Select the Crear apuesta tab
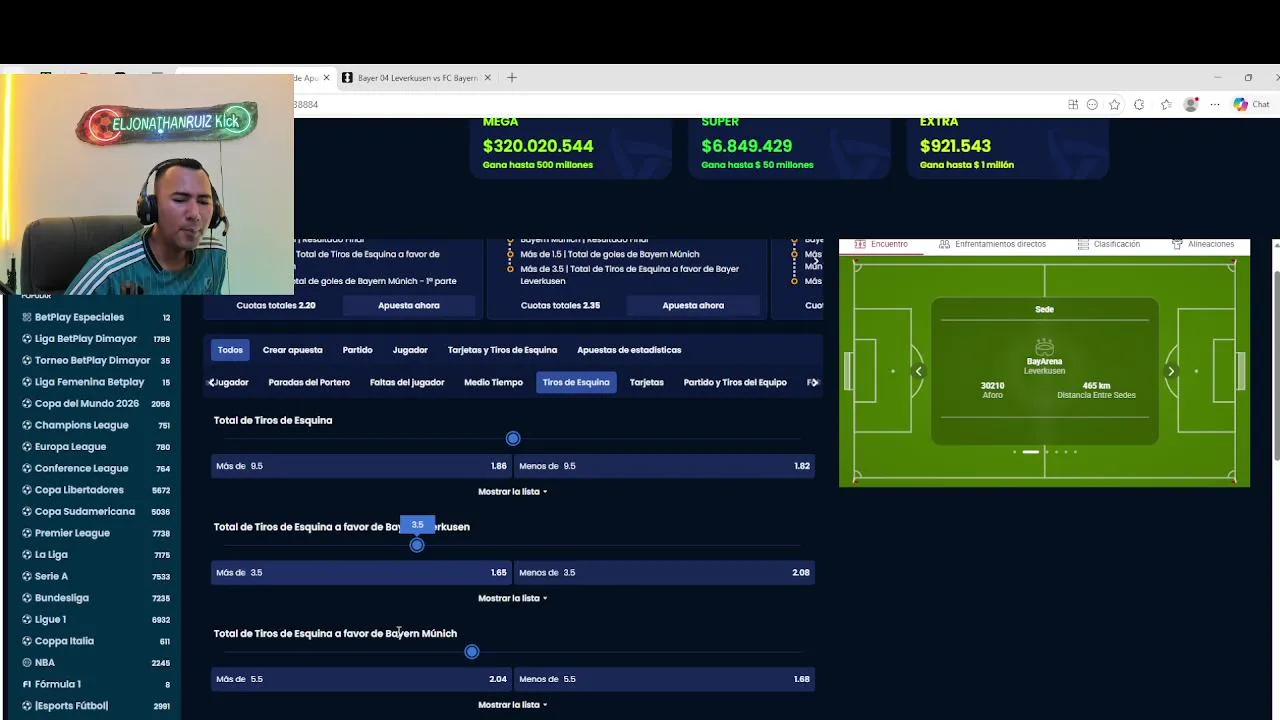 (x=292, y=350)
